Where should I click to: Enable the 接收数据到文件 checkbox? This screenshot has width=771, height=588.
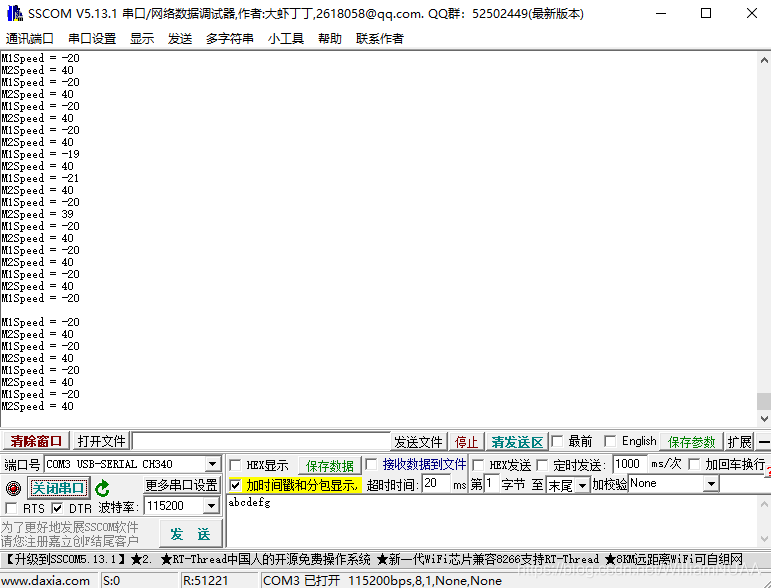(x=372, y=464)
